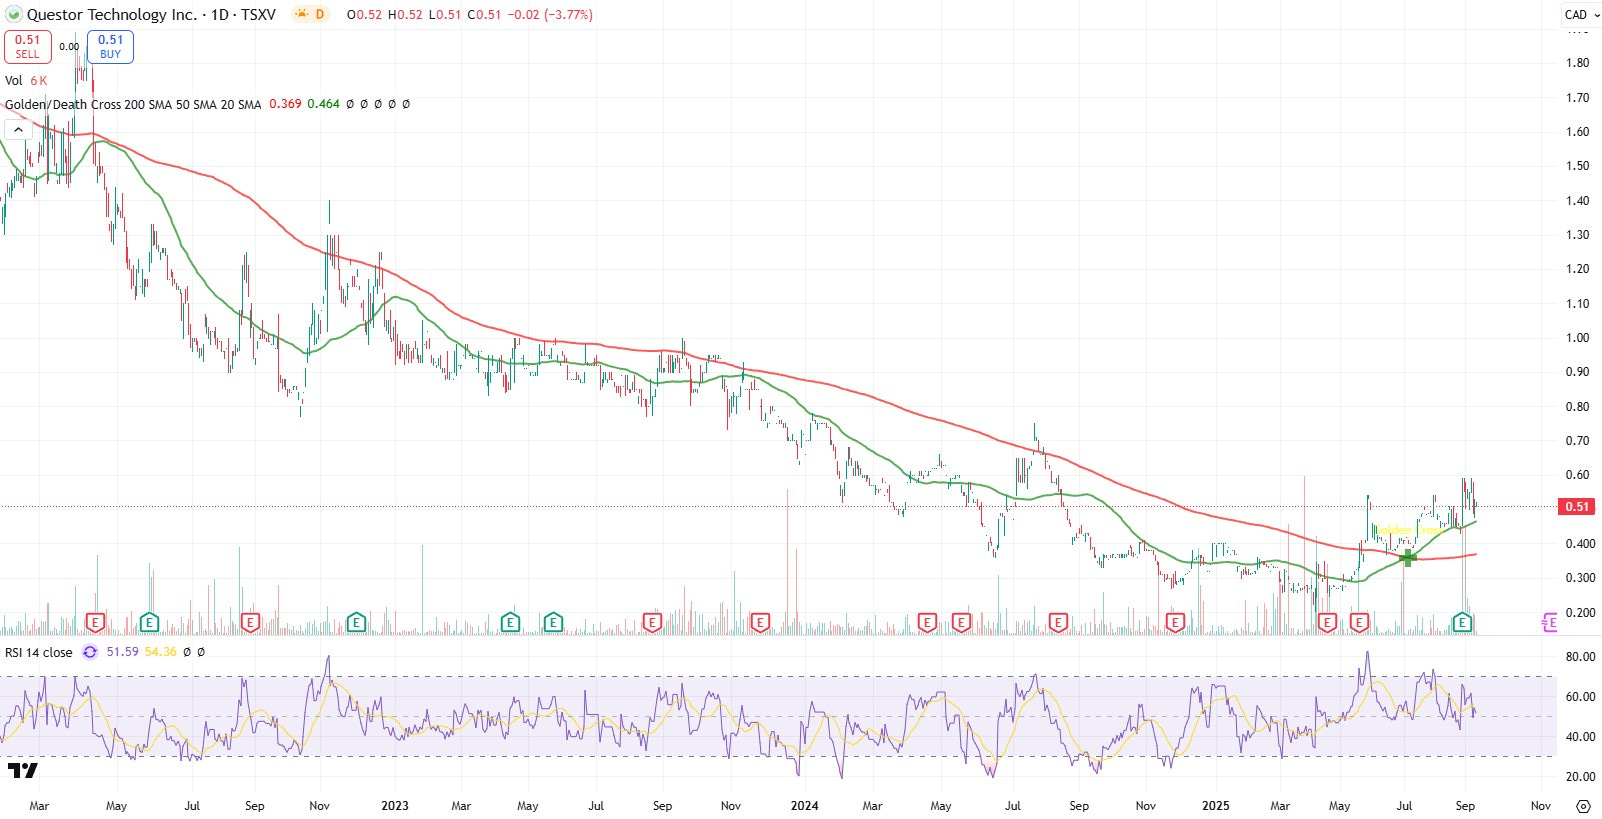This screenshot has height=819, width=1602.
Task: Click the 1D interval in the chart title
Action: tap(220, 15)
